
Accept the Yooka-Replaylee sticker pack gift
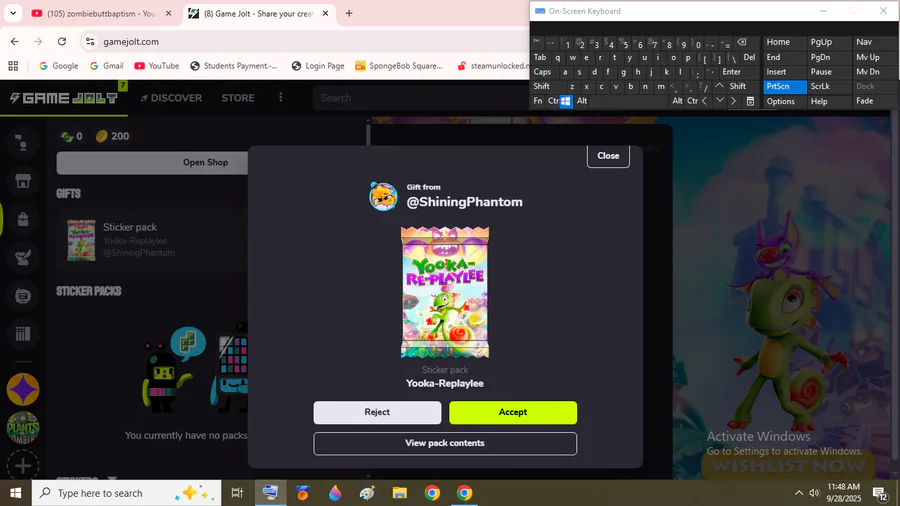[513, 412]
